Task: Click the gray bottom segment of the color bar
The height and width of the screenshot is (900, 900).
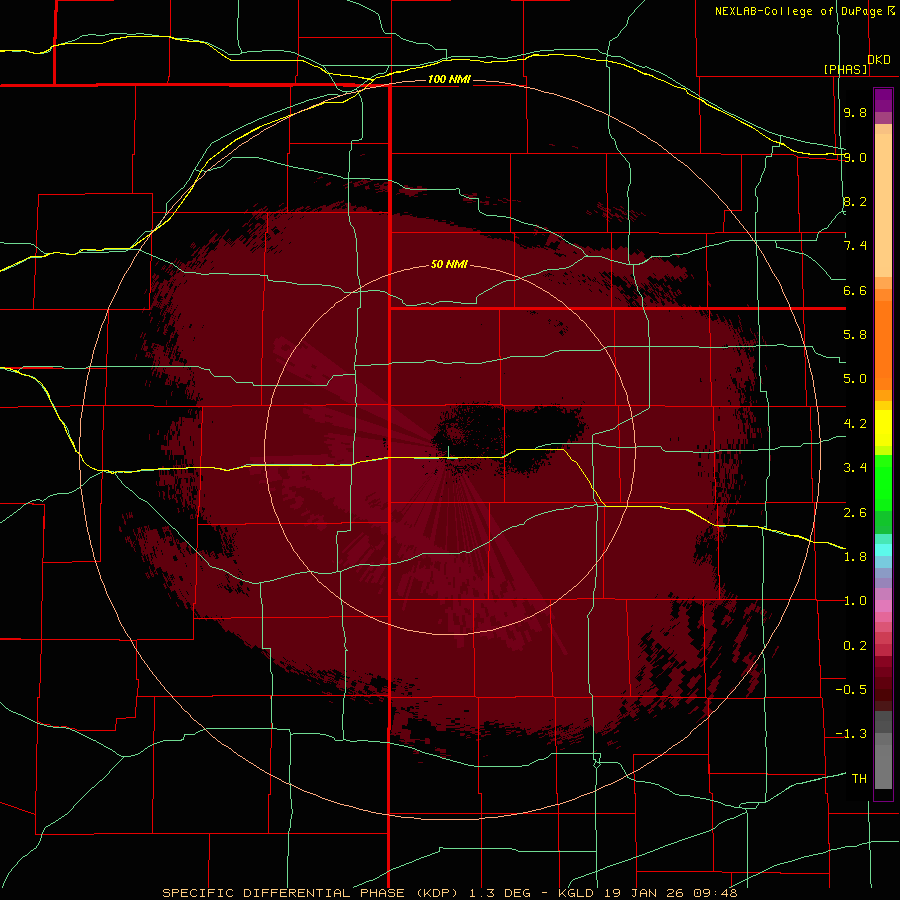Action: [883, 766]
